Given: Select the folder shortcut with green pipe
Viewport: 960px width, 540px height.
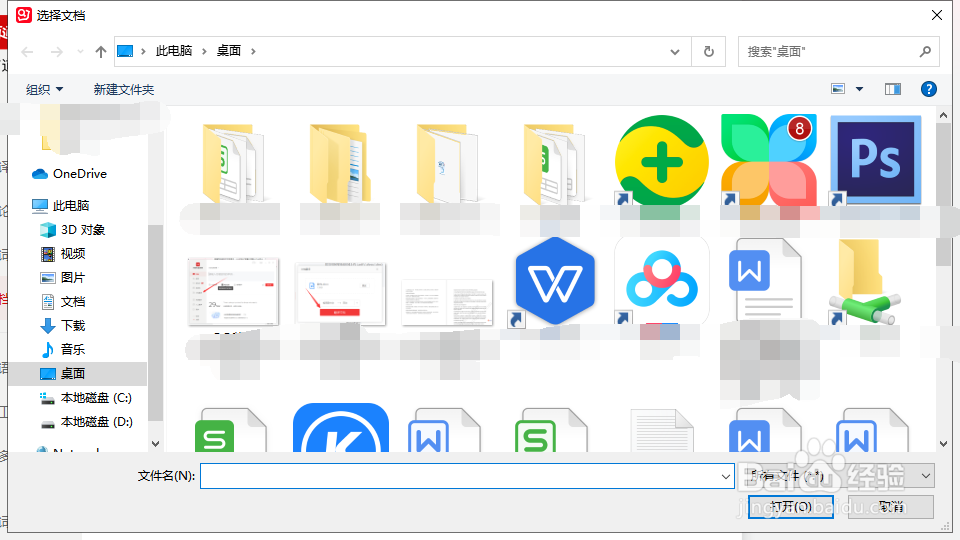Looking at the screenshot, I should click(864, 282).
